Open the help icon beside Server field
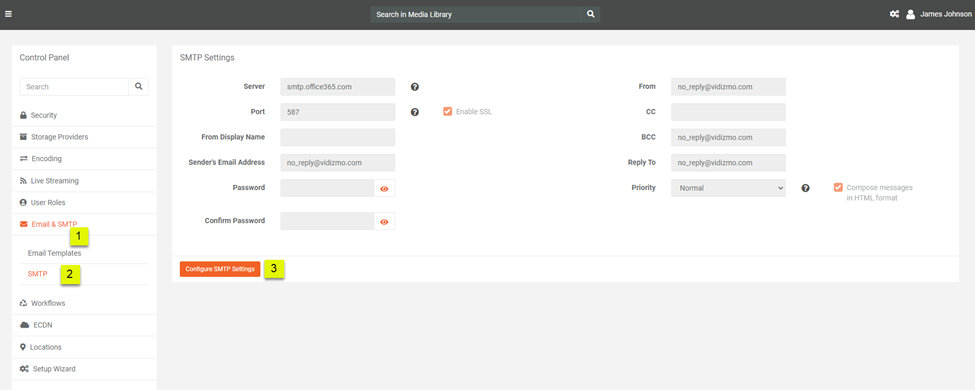Screen dimensions: 975x390 pyautogui.click(x=415, y=87)
